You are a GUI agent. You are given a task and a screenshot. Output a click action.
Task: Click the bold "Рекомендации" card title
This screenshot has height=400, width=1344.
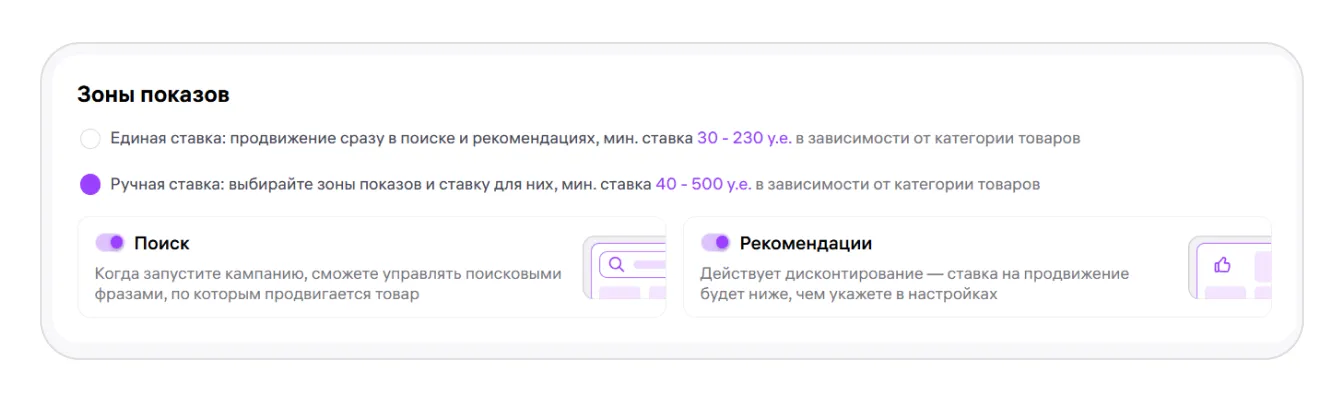click(805, 243)
